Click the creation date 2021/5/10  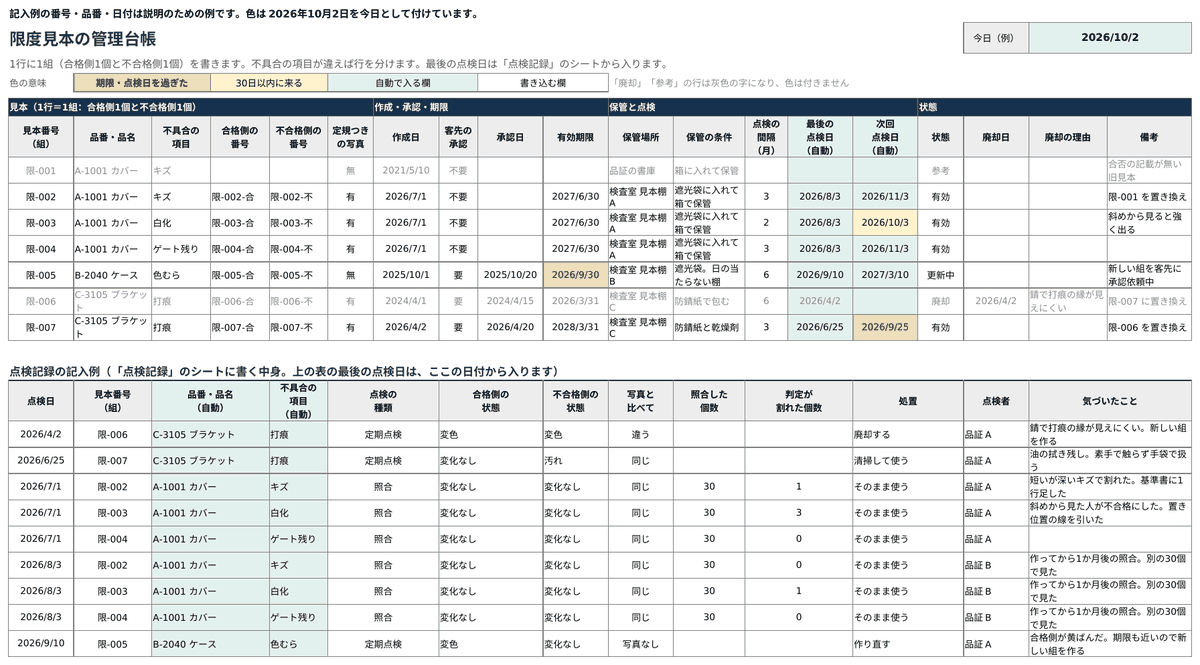tap(406, 170)
